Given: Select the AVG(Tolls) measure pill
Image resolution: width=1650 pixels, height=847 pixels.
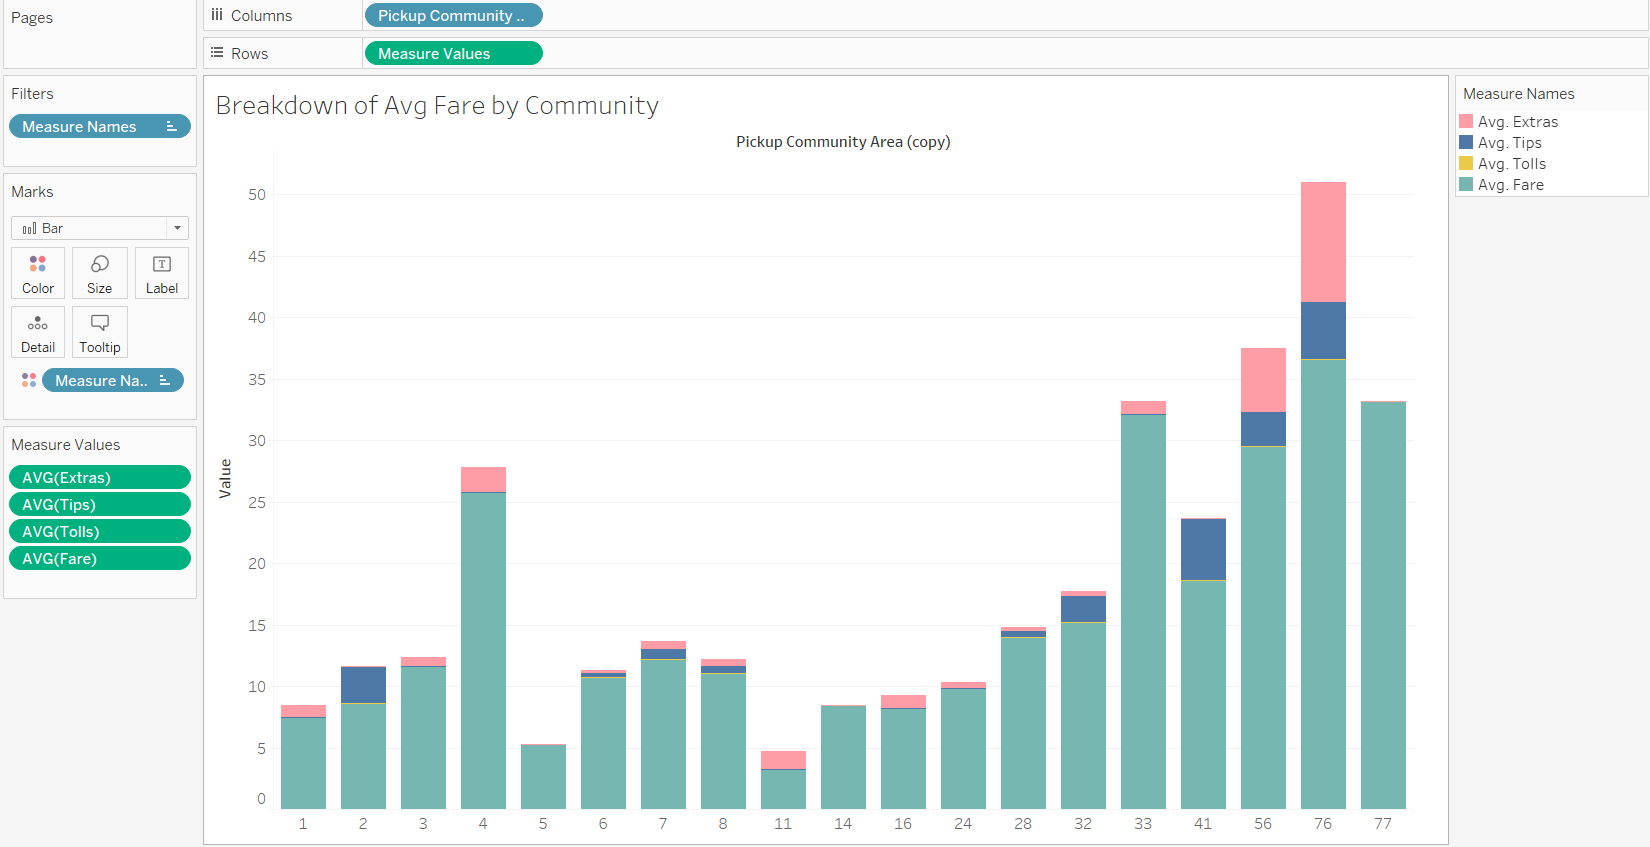Looking at the screenshot, I should tap(99, 531).
